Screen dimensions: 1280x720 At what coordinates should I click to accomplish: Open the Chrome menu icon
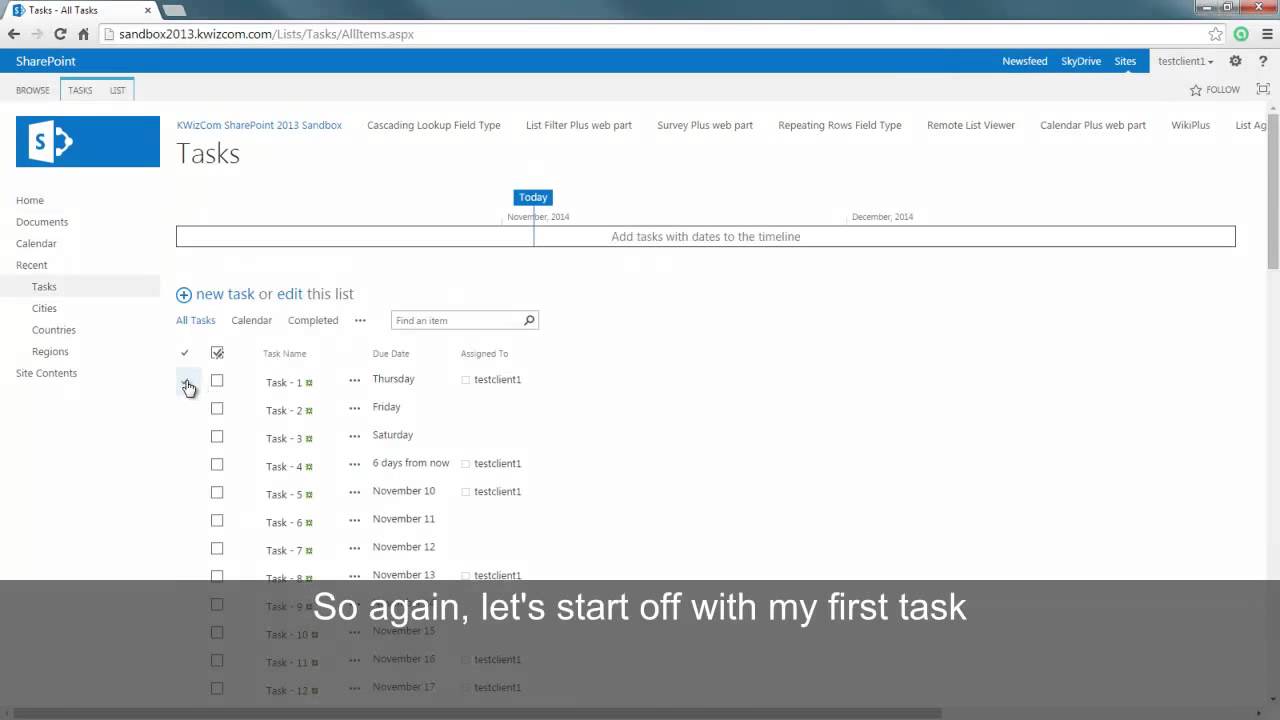[x=1265, y=34]
